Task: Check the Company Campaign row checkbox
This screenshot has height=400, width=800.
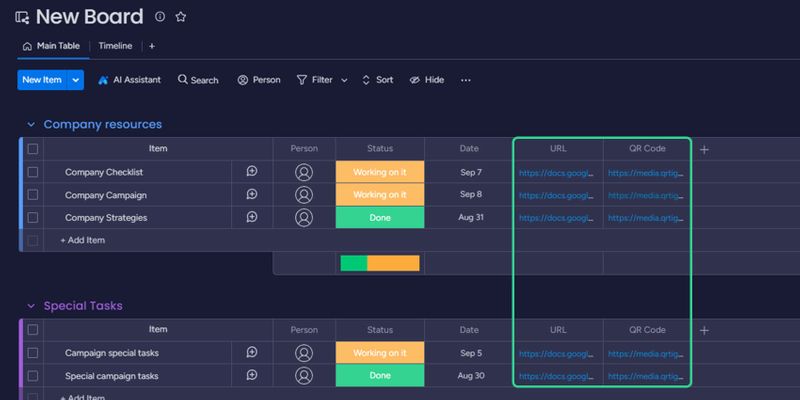Action: (x=33, y=195)
